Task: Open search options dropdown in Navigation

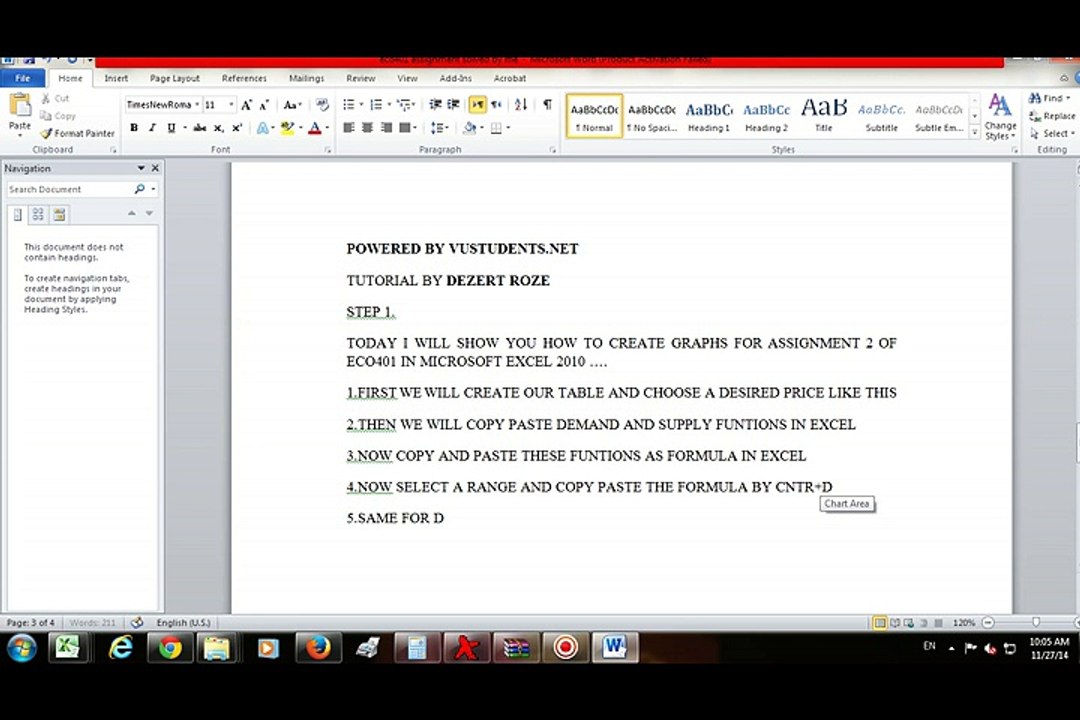Action: pyautogui.click(x=153, y=189)
